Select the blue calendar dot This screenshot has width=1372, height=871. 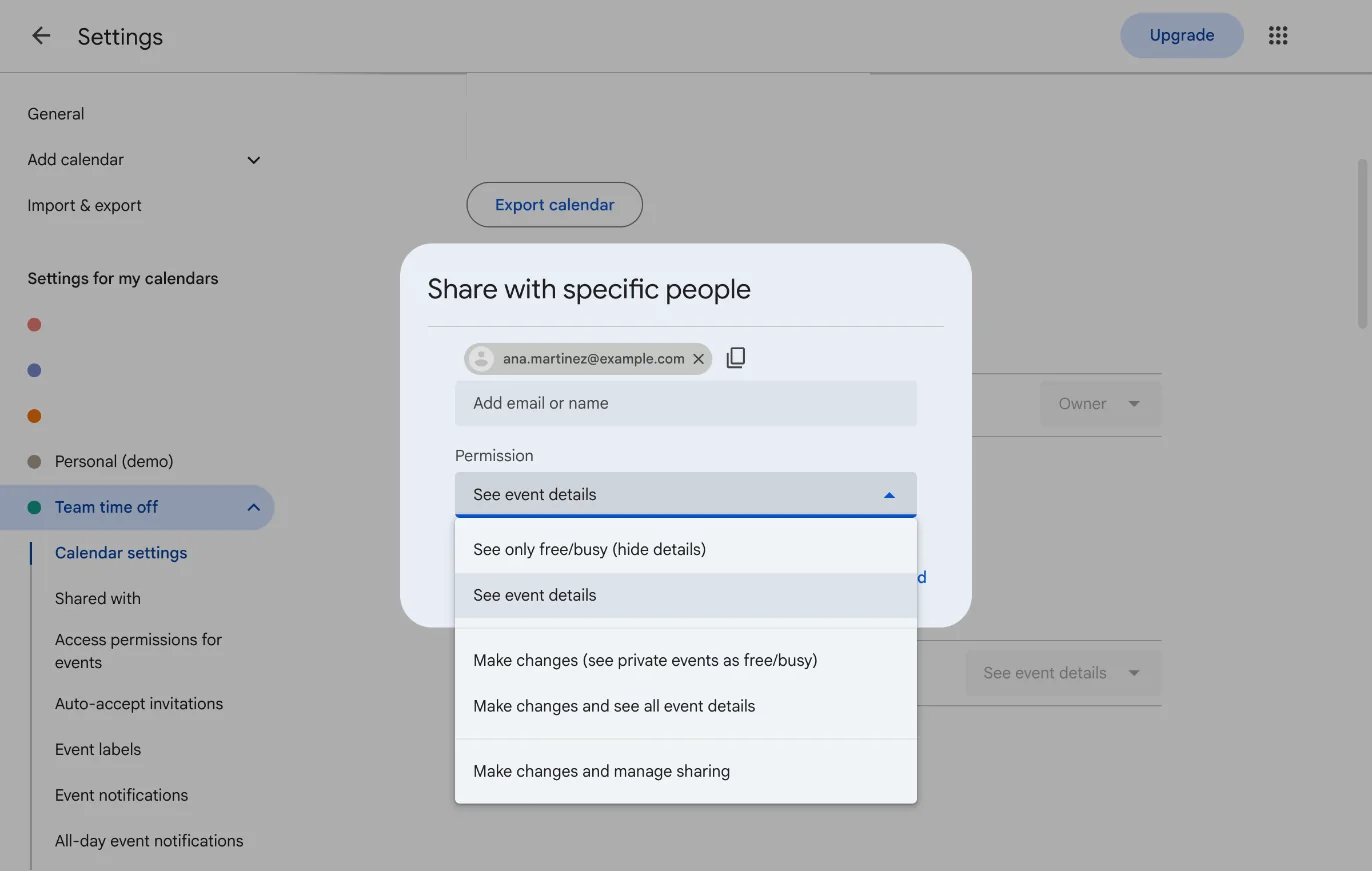[x=34, y=370]
